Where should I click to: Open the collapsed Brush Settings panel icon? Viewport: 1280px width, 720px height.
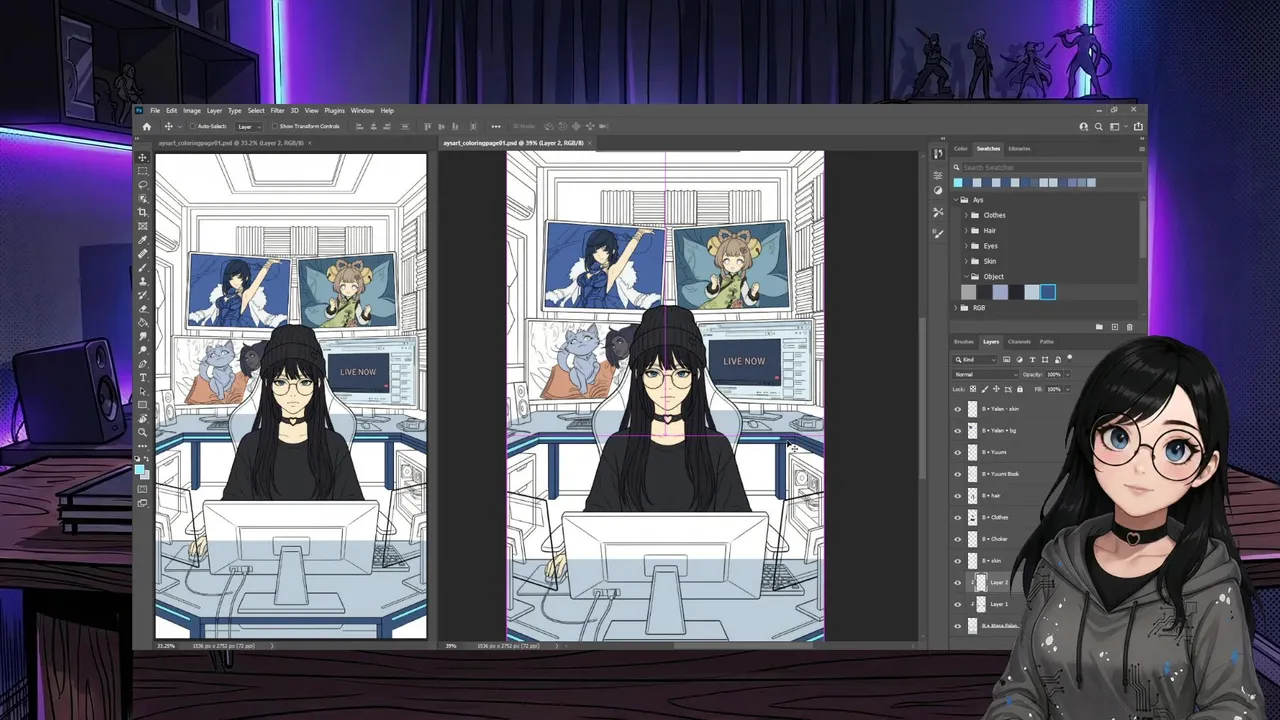pyautogui.click(x=938, y=233)
